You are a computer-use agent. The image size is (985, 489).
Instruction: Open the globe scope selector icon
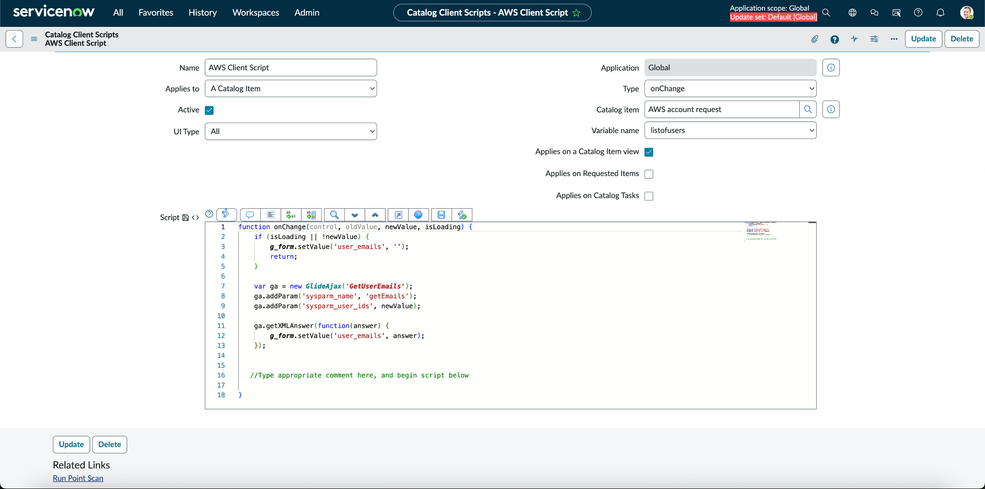[852, 13]
